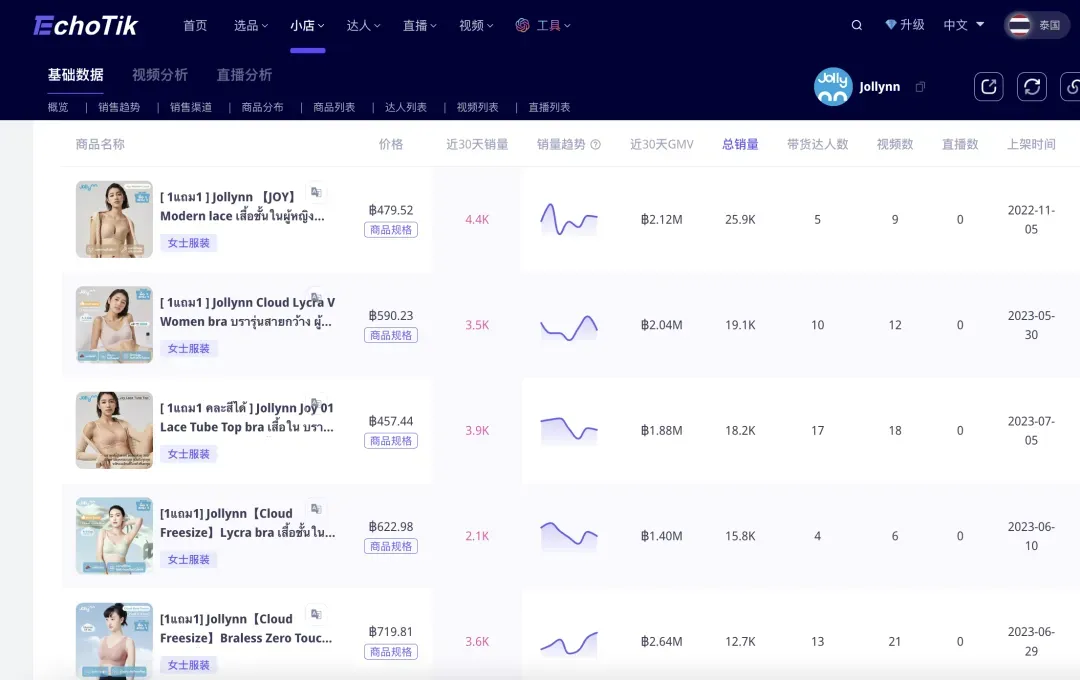Switch to the 直播分析 tab
This screenshot has width=1080, height=680.
point(244,74)
